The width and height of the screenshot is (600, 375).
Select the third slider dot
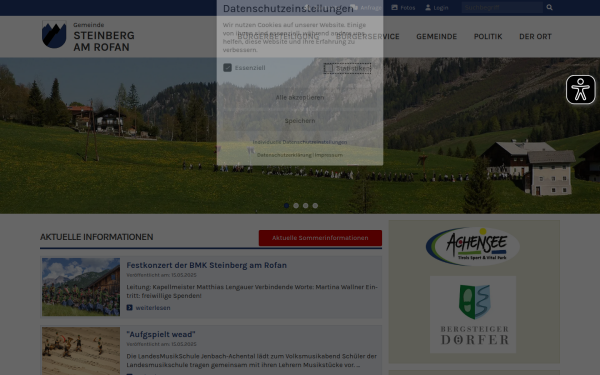pyautogui.click(x=305, y=205)
